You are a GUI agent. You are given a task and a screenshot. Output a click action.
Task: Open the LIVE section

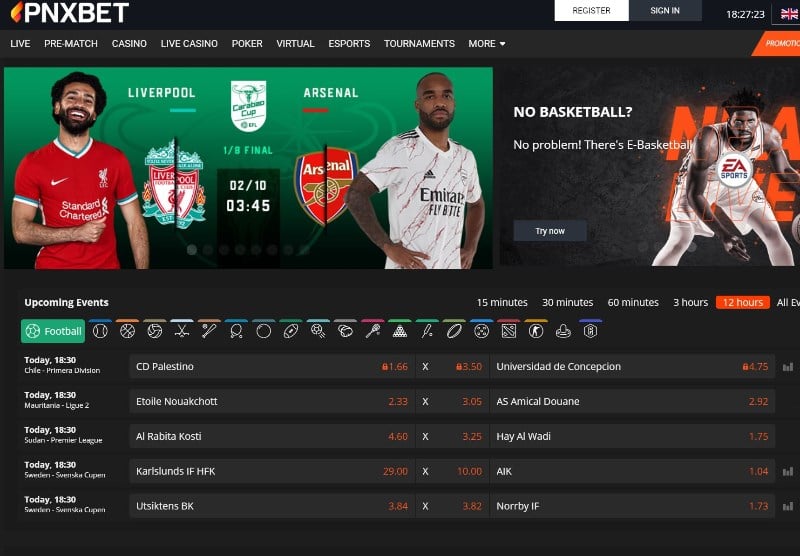(x=20, y=44)
